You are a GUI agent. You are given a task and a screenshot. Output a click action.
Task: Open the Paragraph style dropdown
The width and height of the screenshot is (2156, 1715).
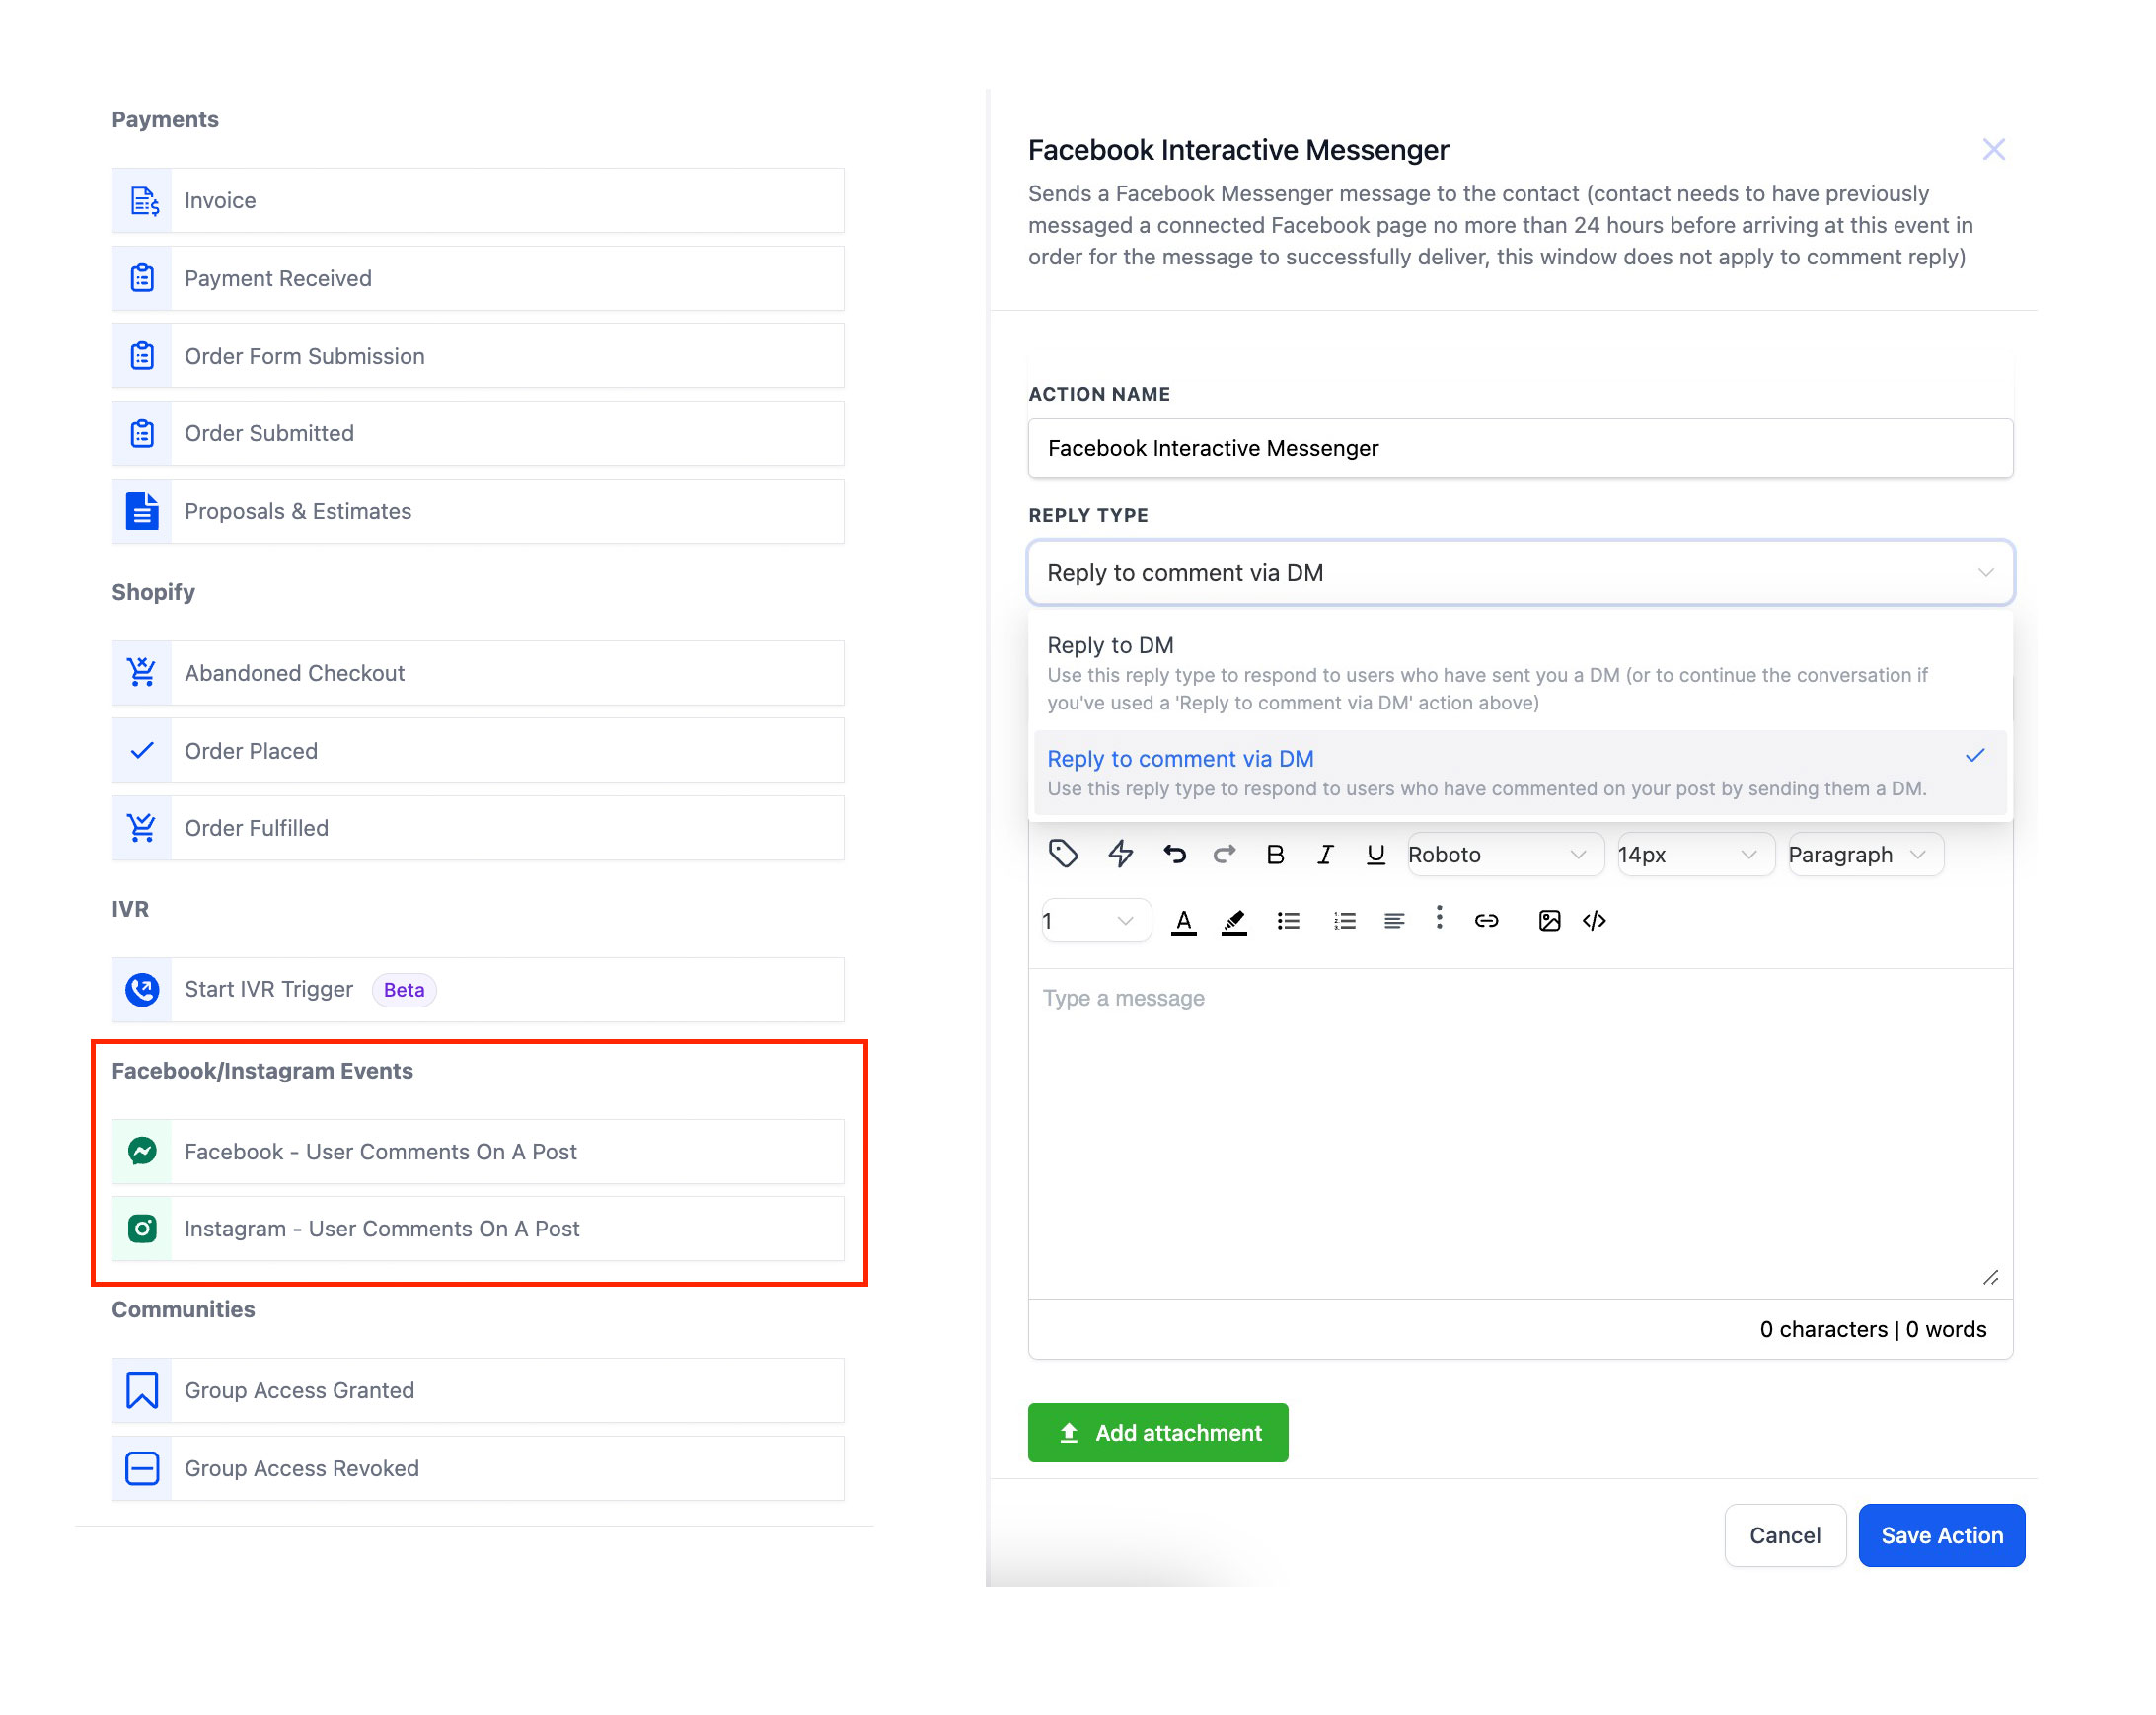[x=1864, y=854]
